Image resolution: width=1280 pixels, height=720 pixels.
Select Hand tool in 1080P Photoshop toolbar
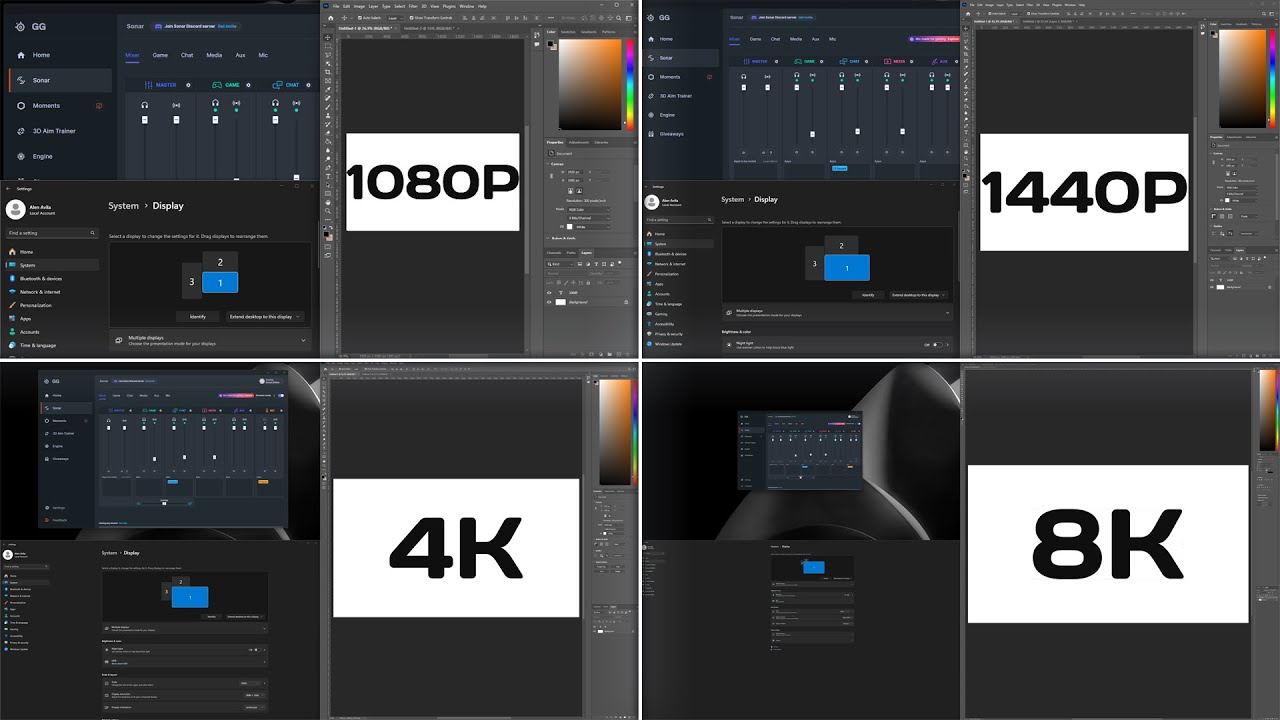coord(327,202)
